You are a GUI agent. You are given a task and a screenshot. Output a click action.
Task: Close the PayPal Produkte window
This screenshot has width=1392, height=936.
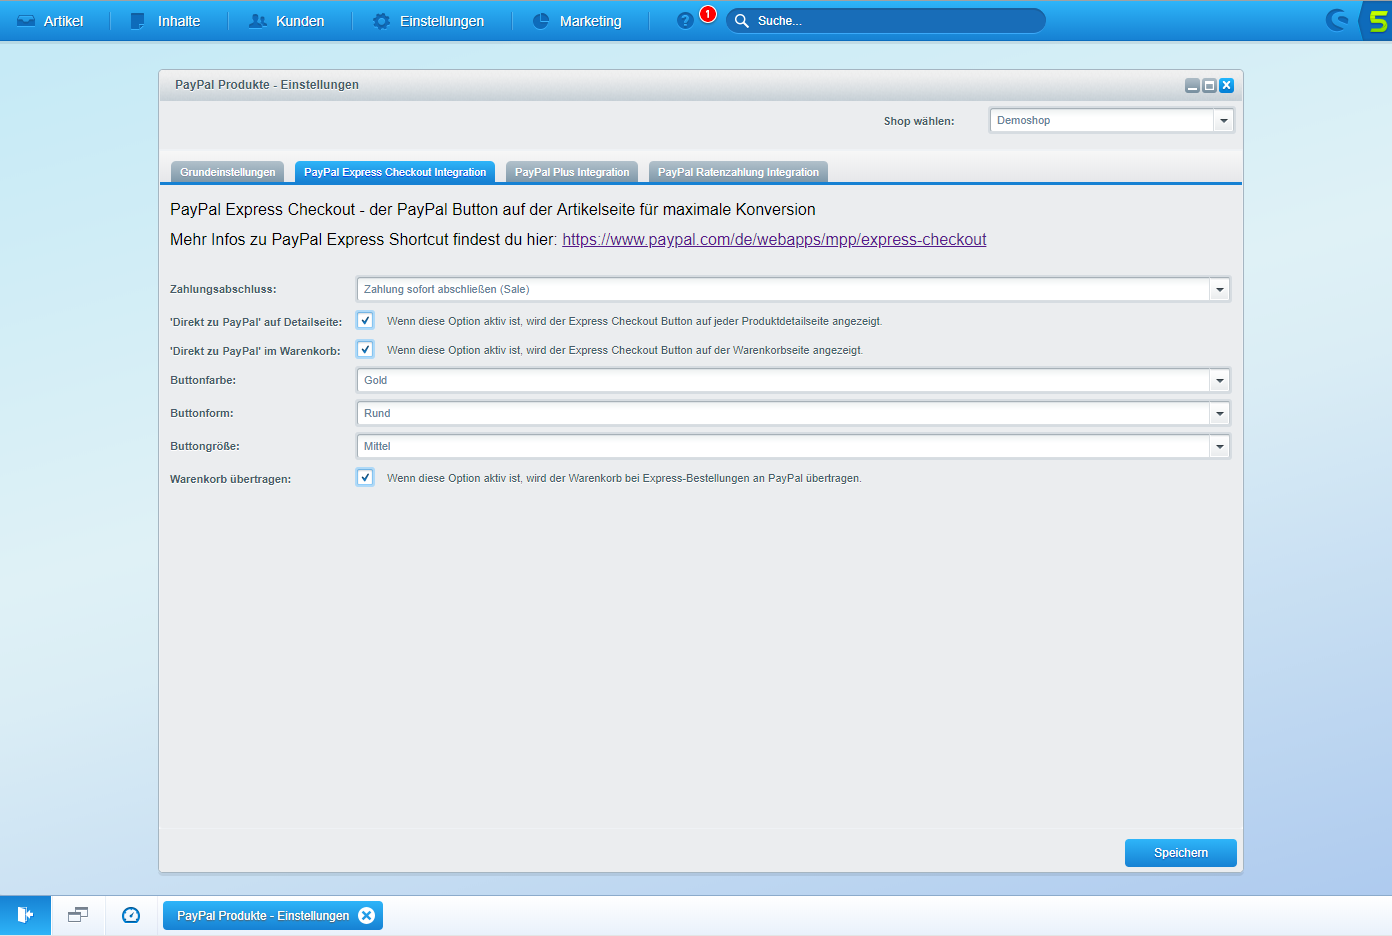[1226, 86]
